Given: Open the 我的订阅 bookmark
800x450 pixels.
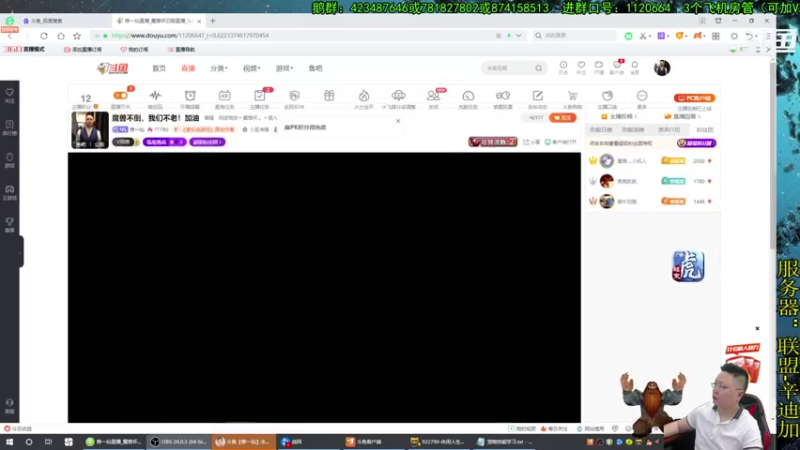Looking at the screenshot, I should (134, 49).
